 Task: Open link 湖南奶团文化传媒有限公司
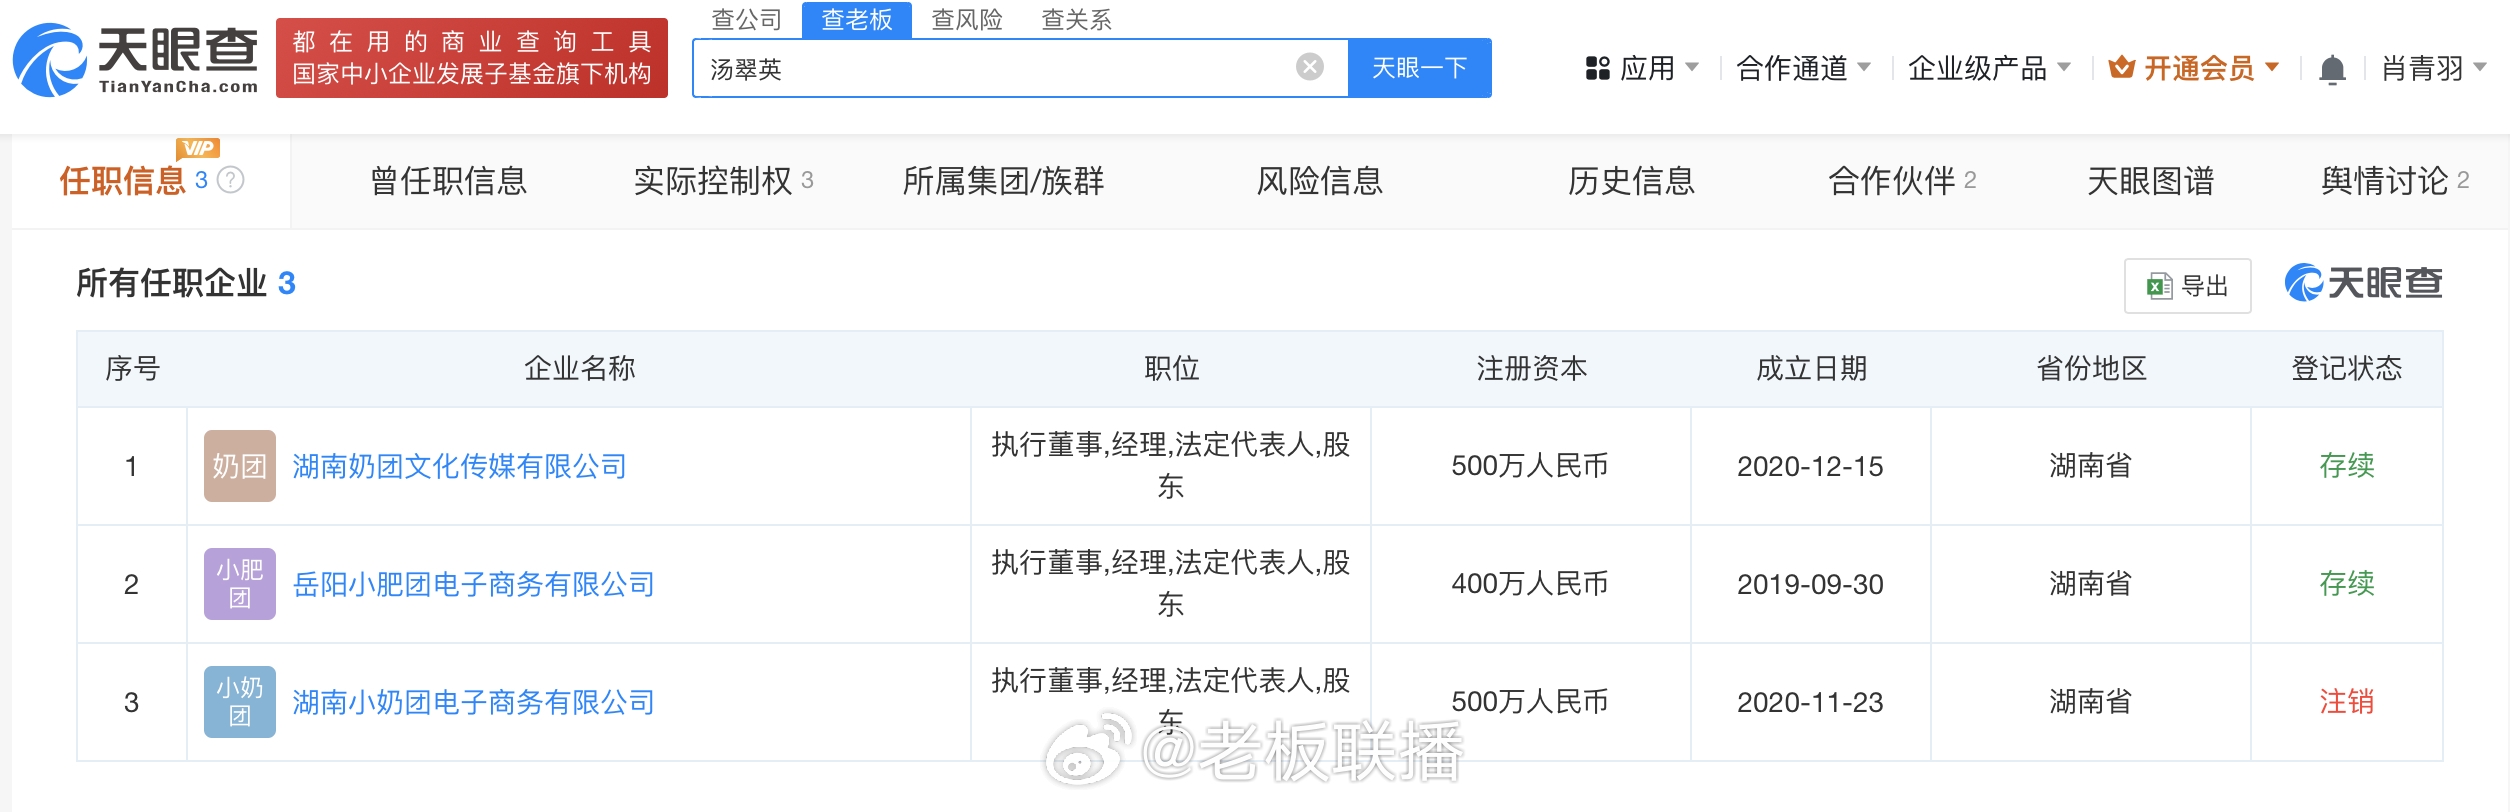pos(459,466)
